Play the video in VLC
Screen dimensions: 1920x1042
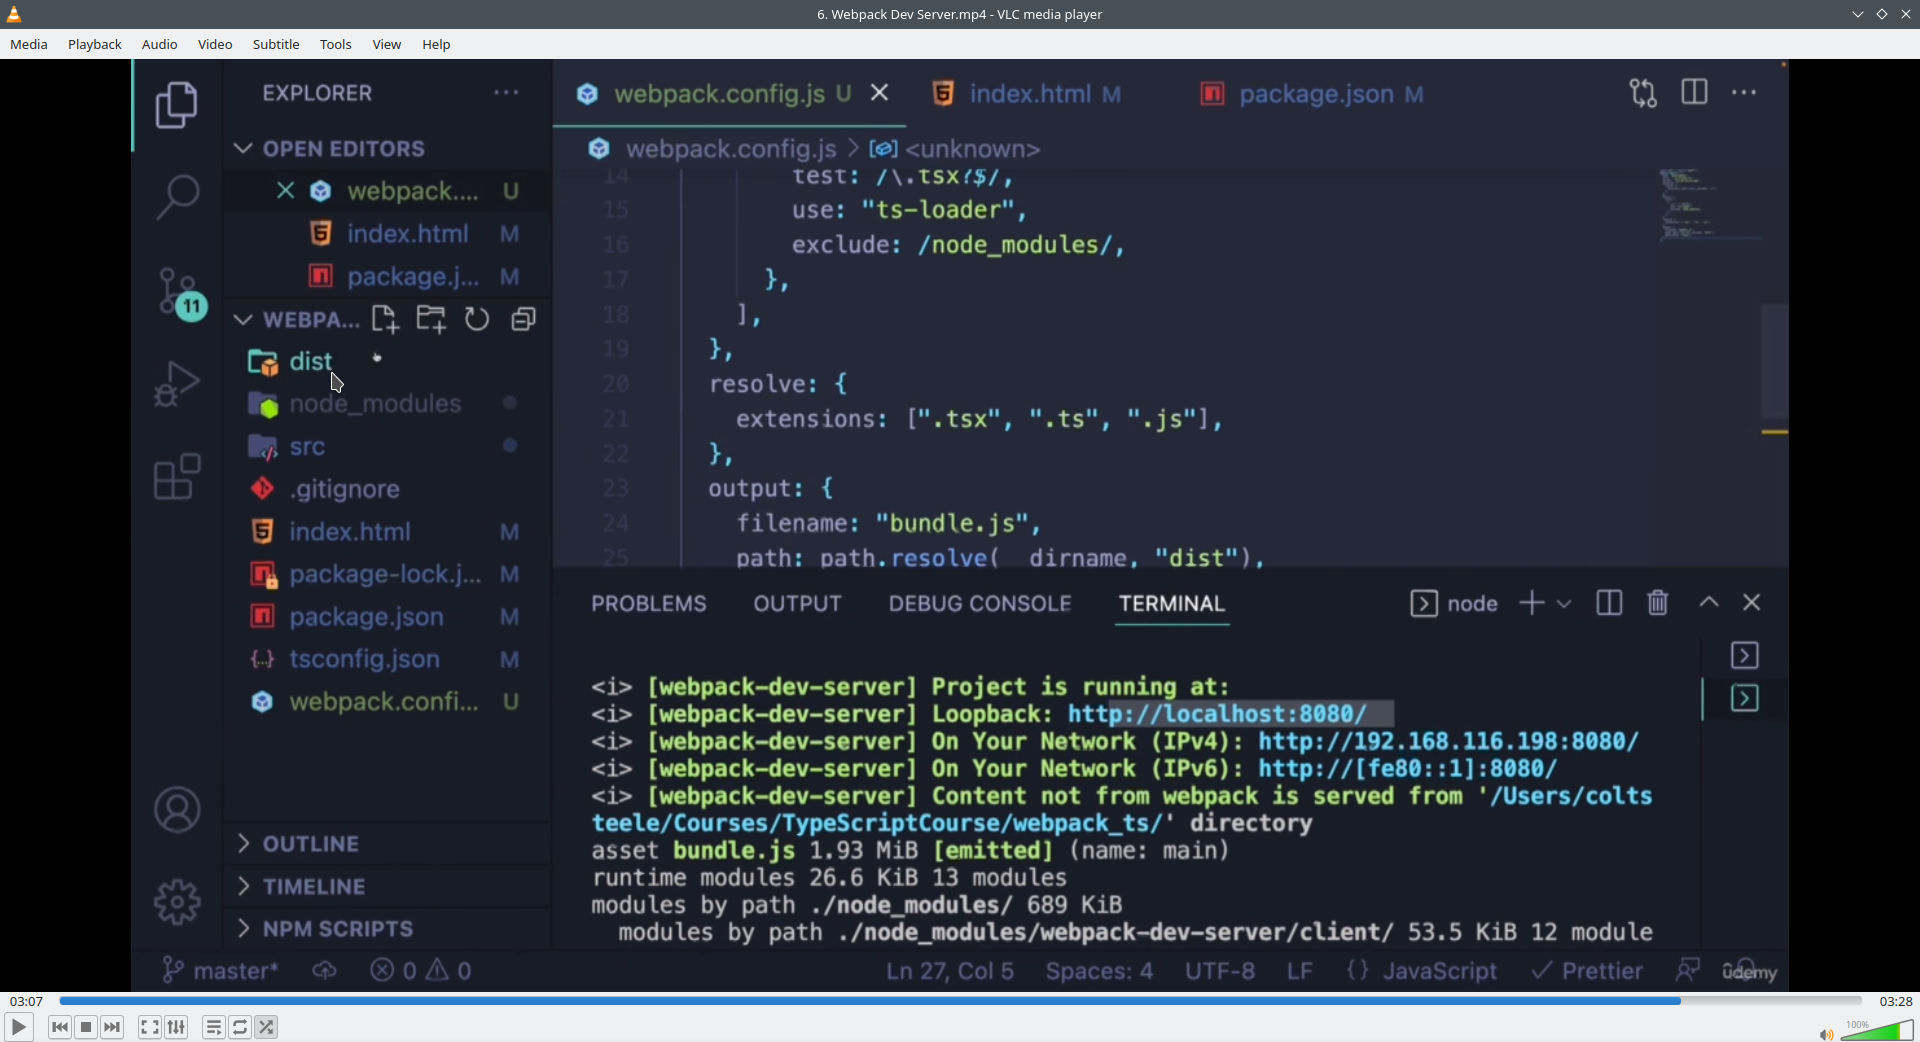click(x=18, y=1027)
